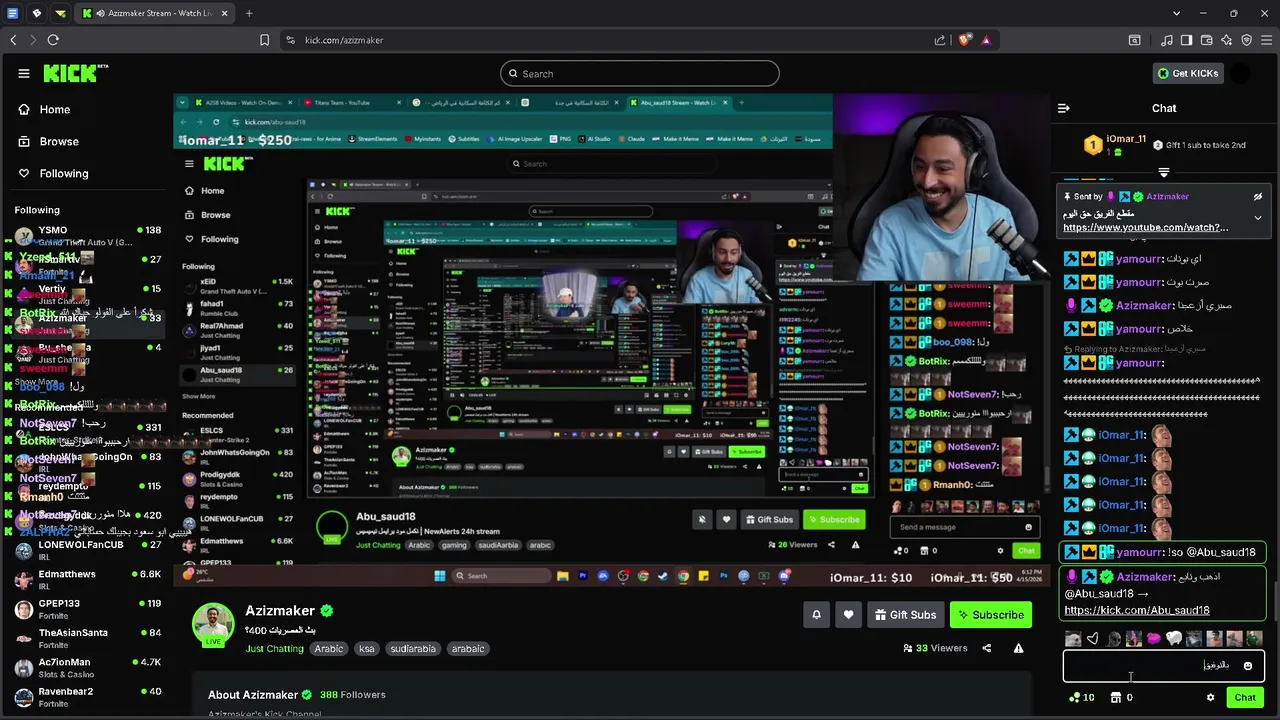Open the channel shop icon showing 0
This screenshot has width=1280, height=720.
point(1122,697)
